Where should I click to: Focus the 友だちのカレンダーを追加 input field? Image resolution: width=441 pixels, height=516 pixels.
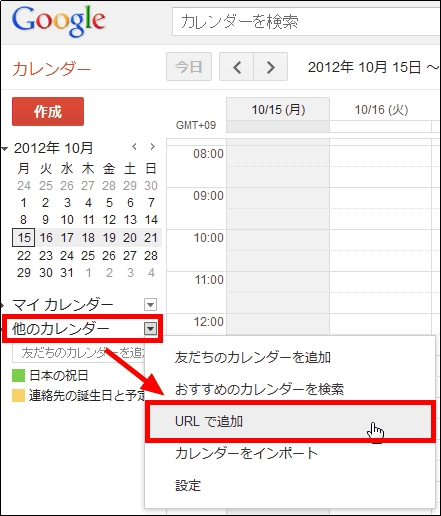click(79, 353)
